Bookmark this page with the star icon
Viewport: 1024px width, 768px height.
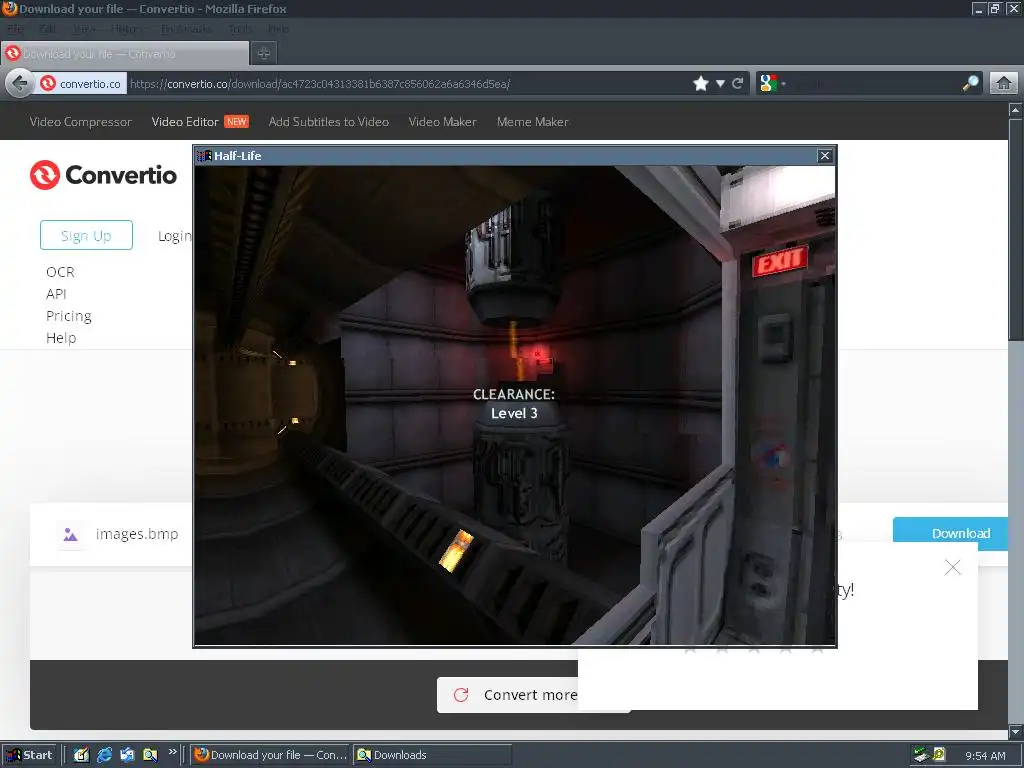click(x=701, y=84)
